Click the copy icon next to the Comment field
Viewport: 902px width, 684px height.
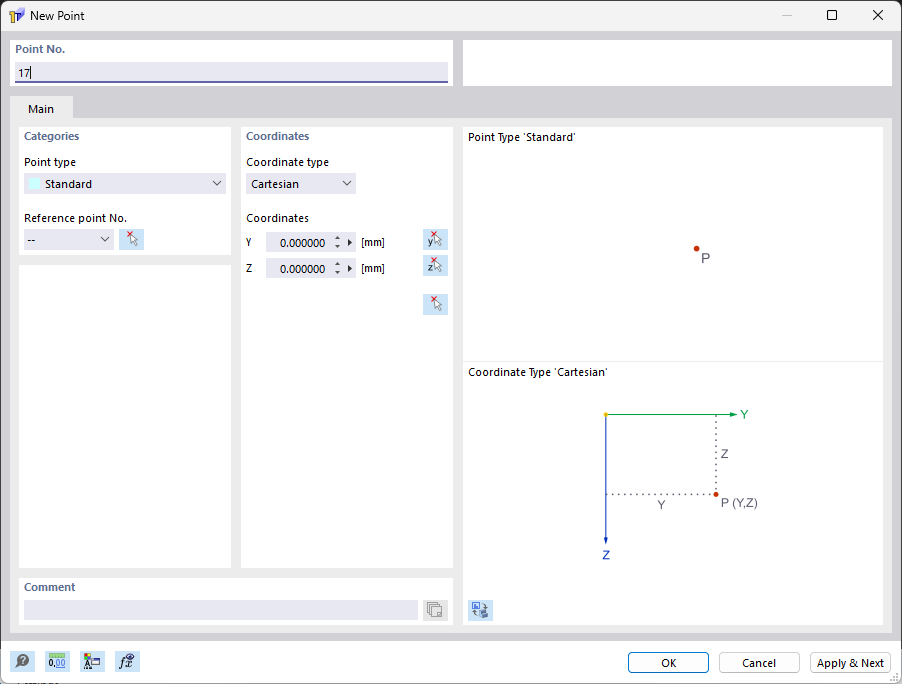pyautogui.click(x=435, y=610)
